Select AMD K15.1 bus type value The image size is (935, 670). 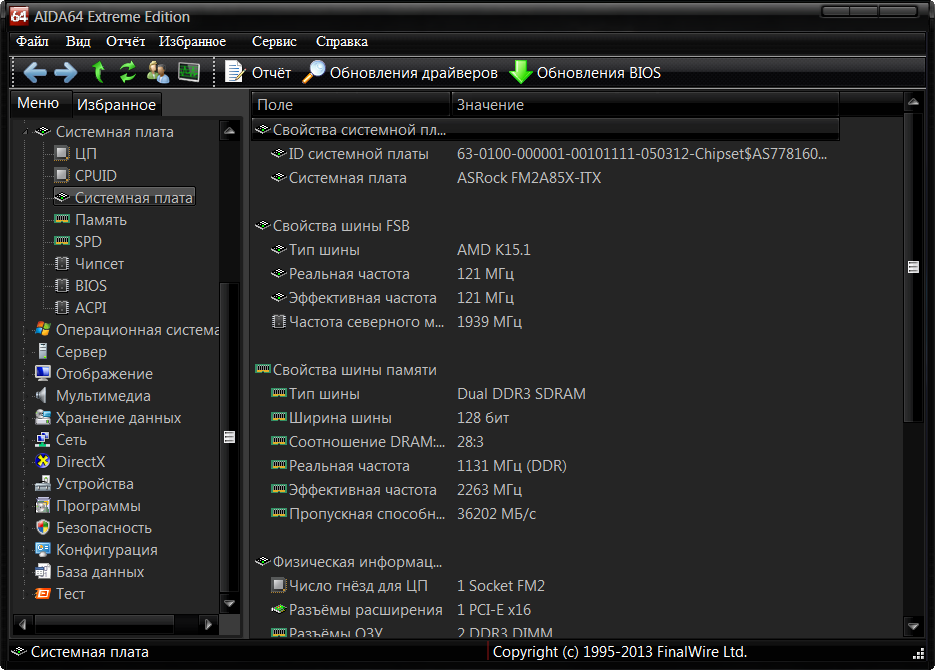494,250
